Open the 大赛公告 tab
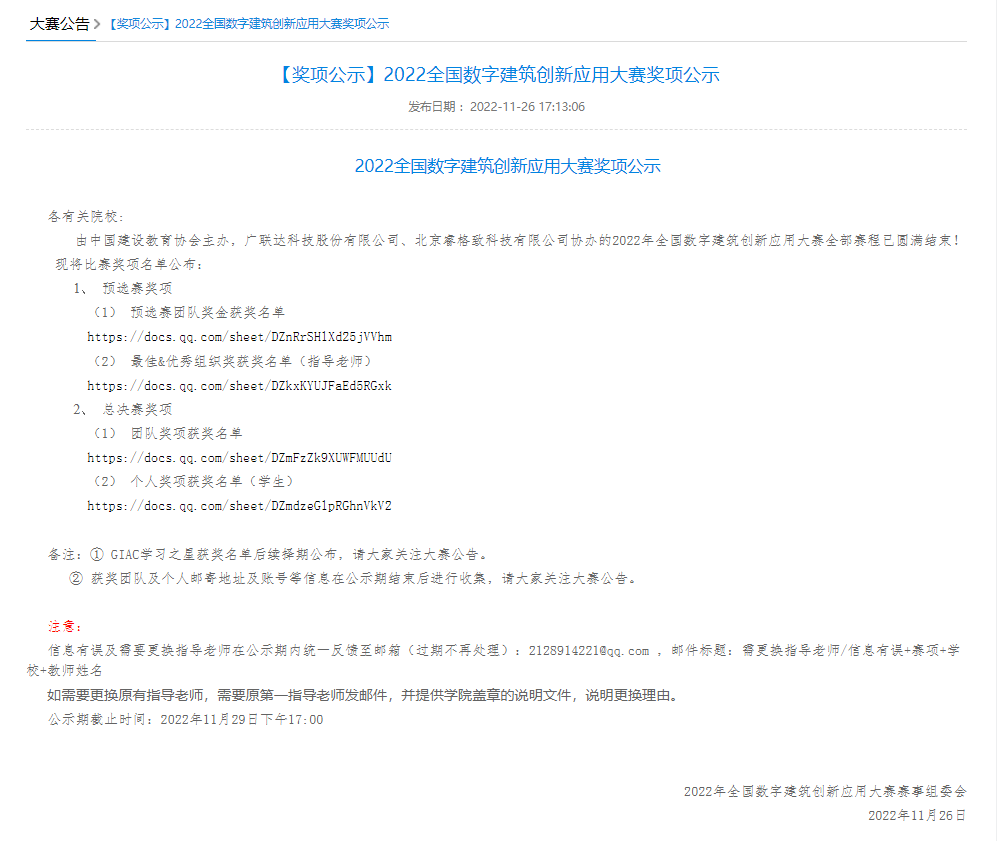This screenshot has width=997, height=841. pyautogui.click(x=59, y=24)
